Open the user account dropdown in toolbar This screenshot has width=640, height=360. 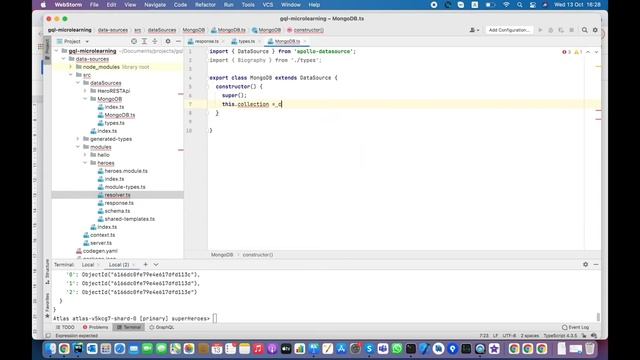click(474, 30)
